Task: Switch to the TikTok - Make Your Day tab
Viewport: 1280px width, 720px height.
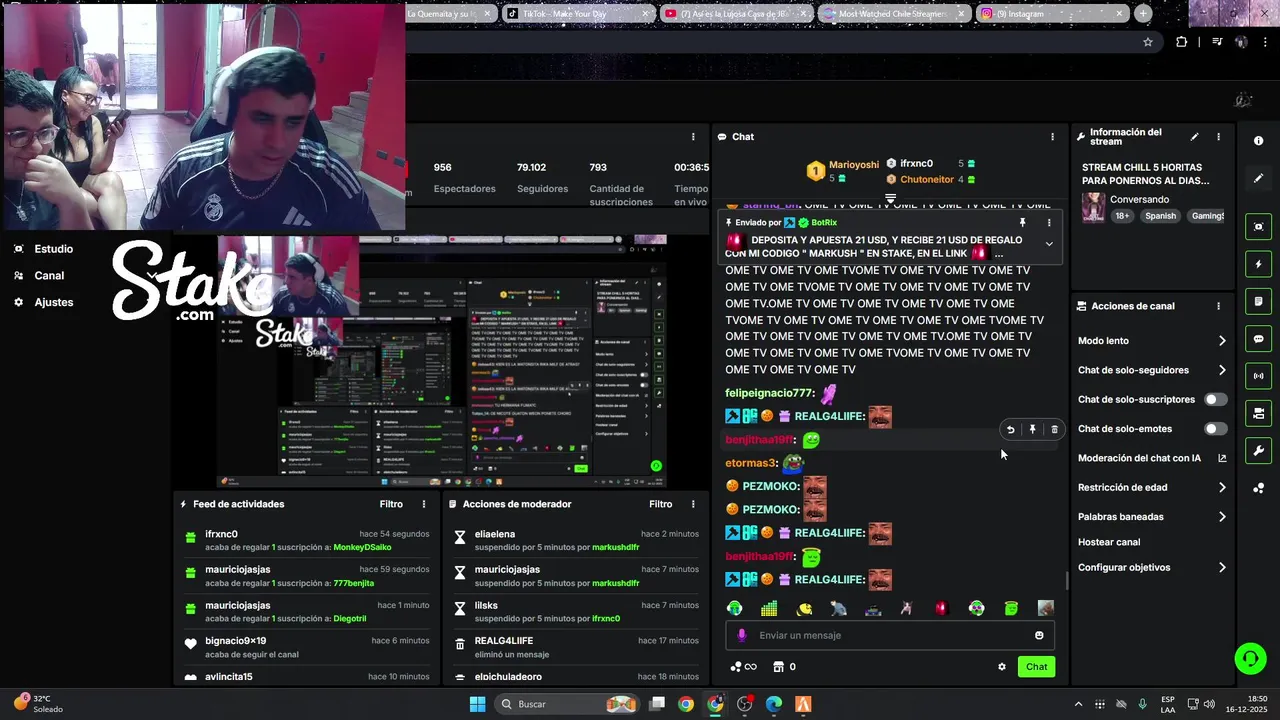Action: (x=580, y=14)
